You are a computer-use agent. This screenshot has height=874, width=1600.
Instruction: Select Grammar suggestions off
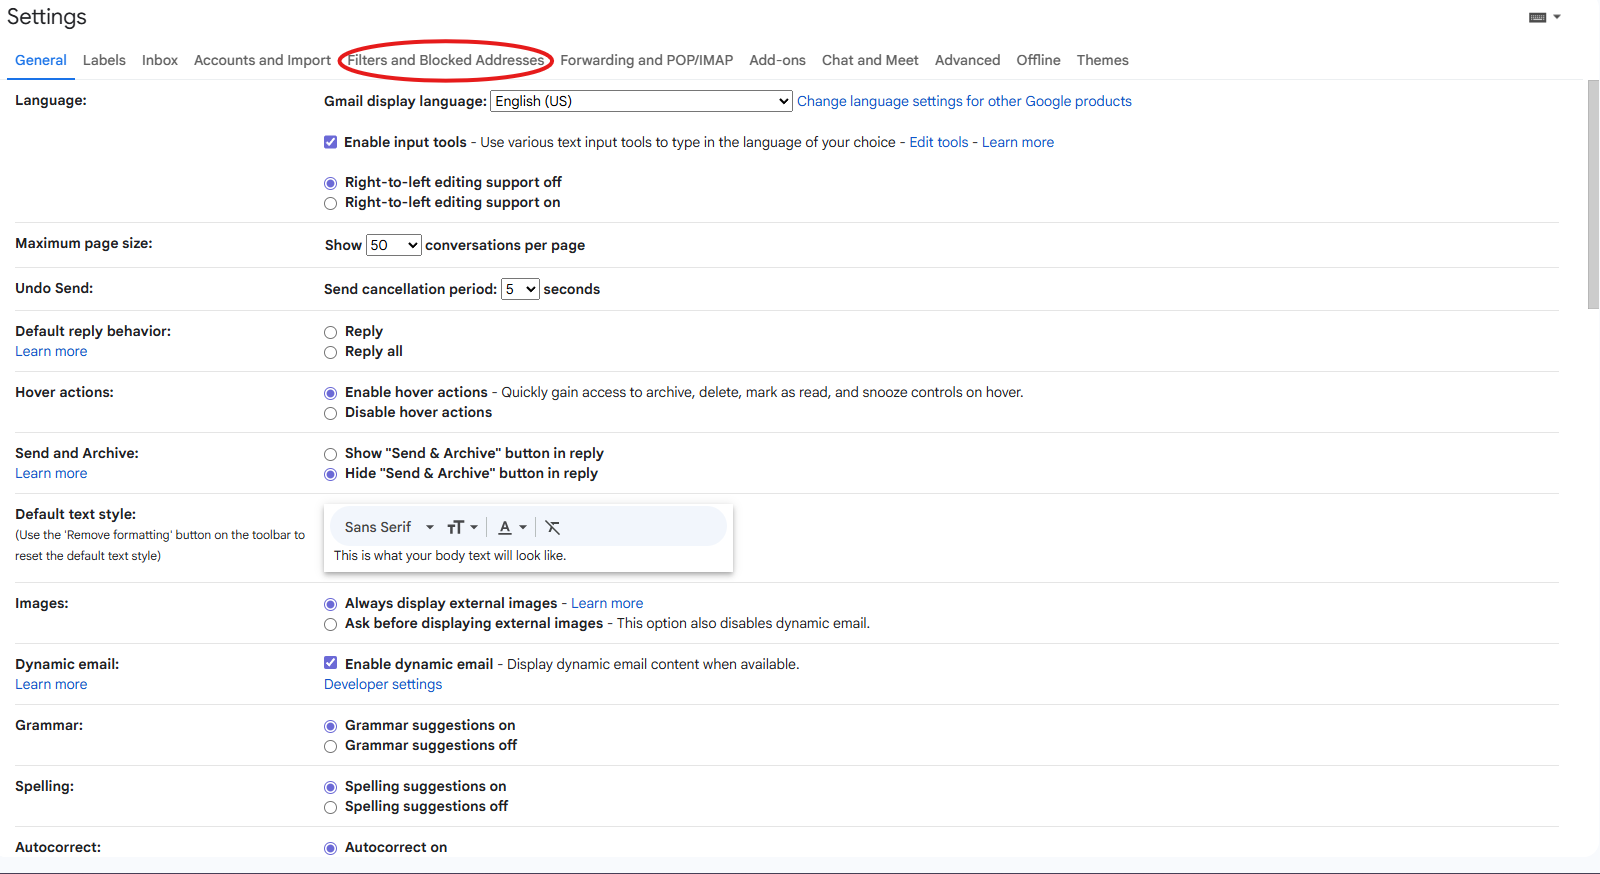coord(330,746)
